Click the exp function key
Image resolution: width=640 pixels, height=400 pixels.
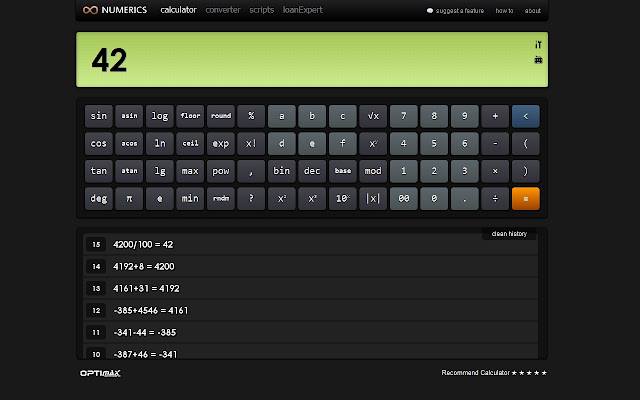coord(221,144)
